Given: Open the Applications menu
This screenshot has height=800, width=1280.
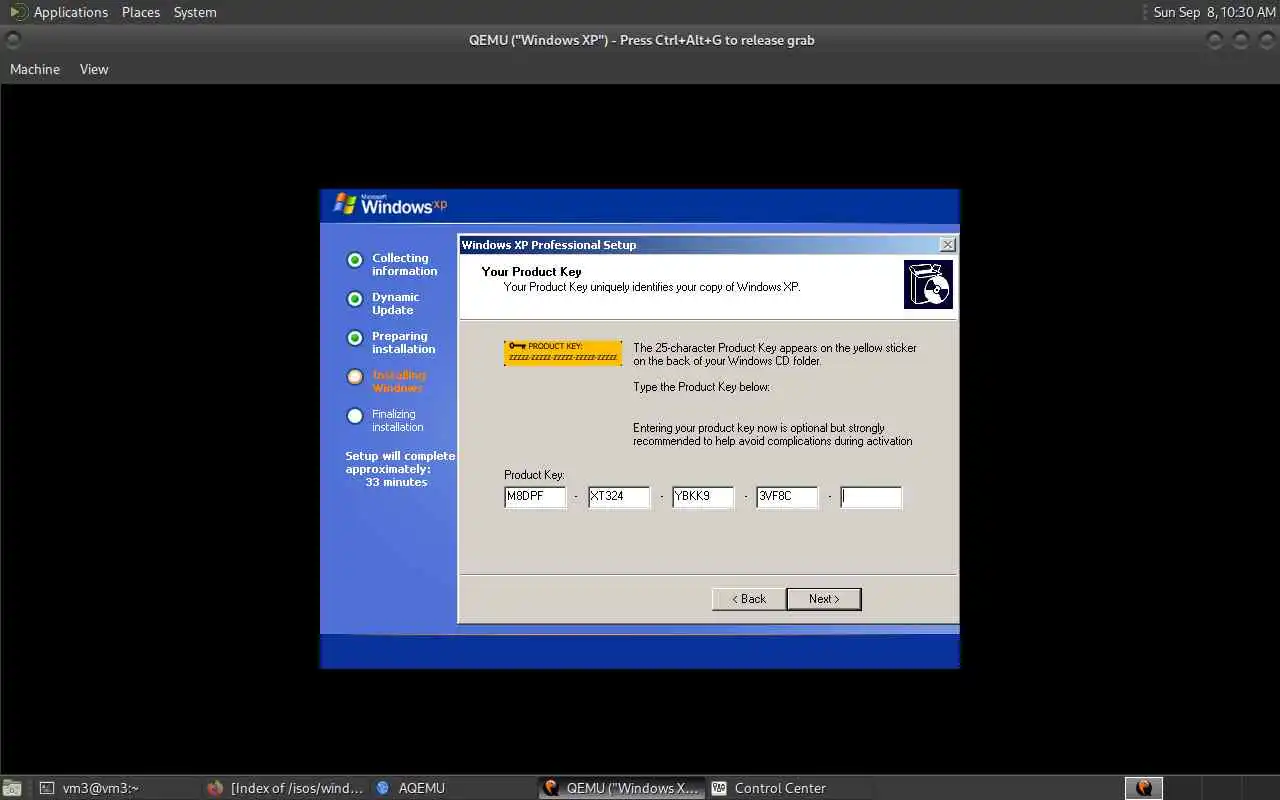Looking at the screenshot, I should coord(70,12).
